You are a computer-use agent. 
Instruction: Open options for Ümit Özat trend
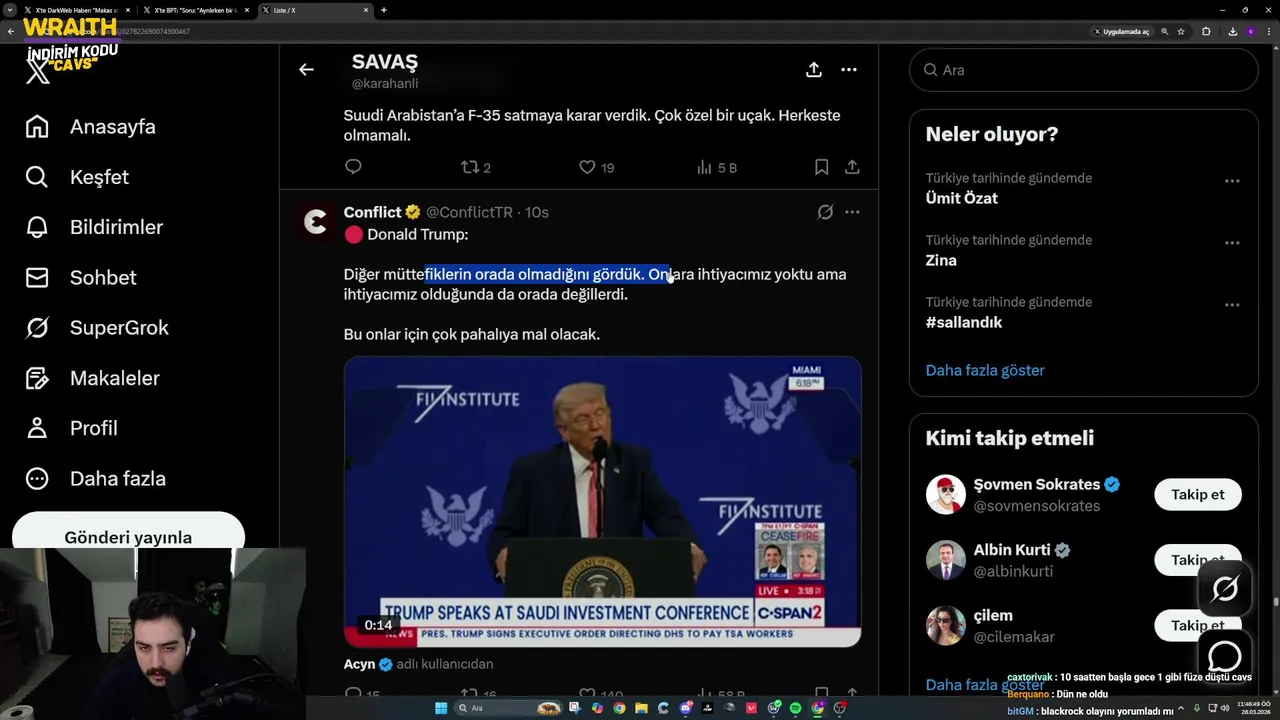(x=1232, y=181)
